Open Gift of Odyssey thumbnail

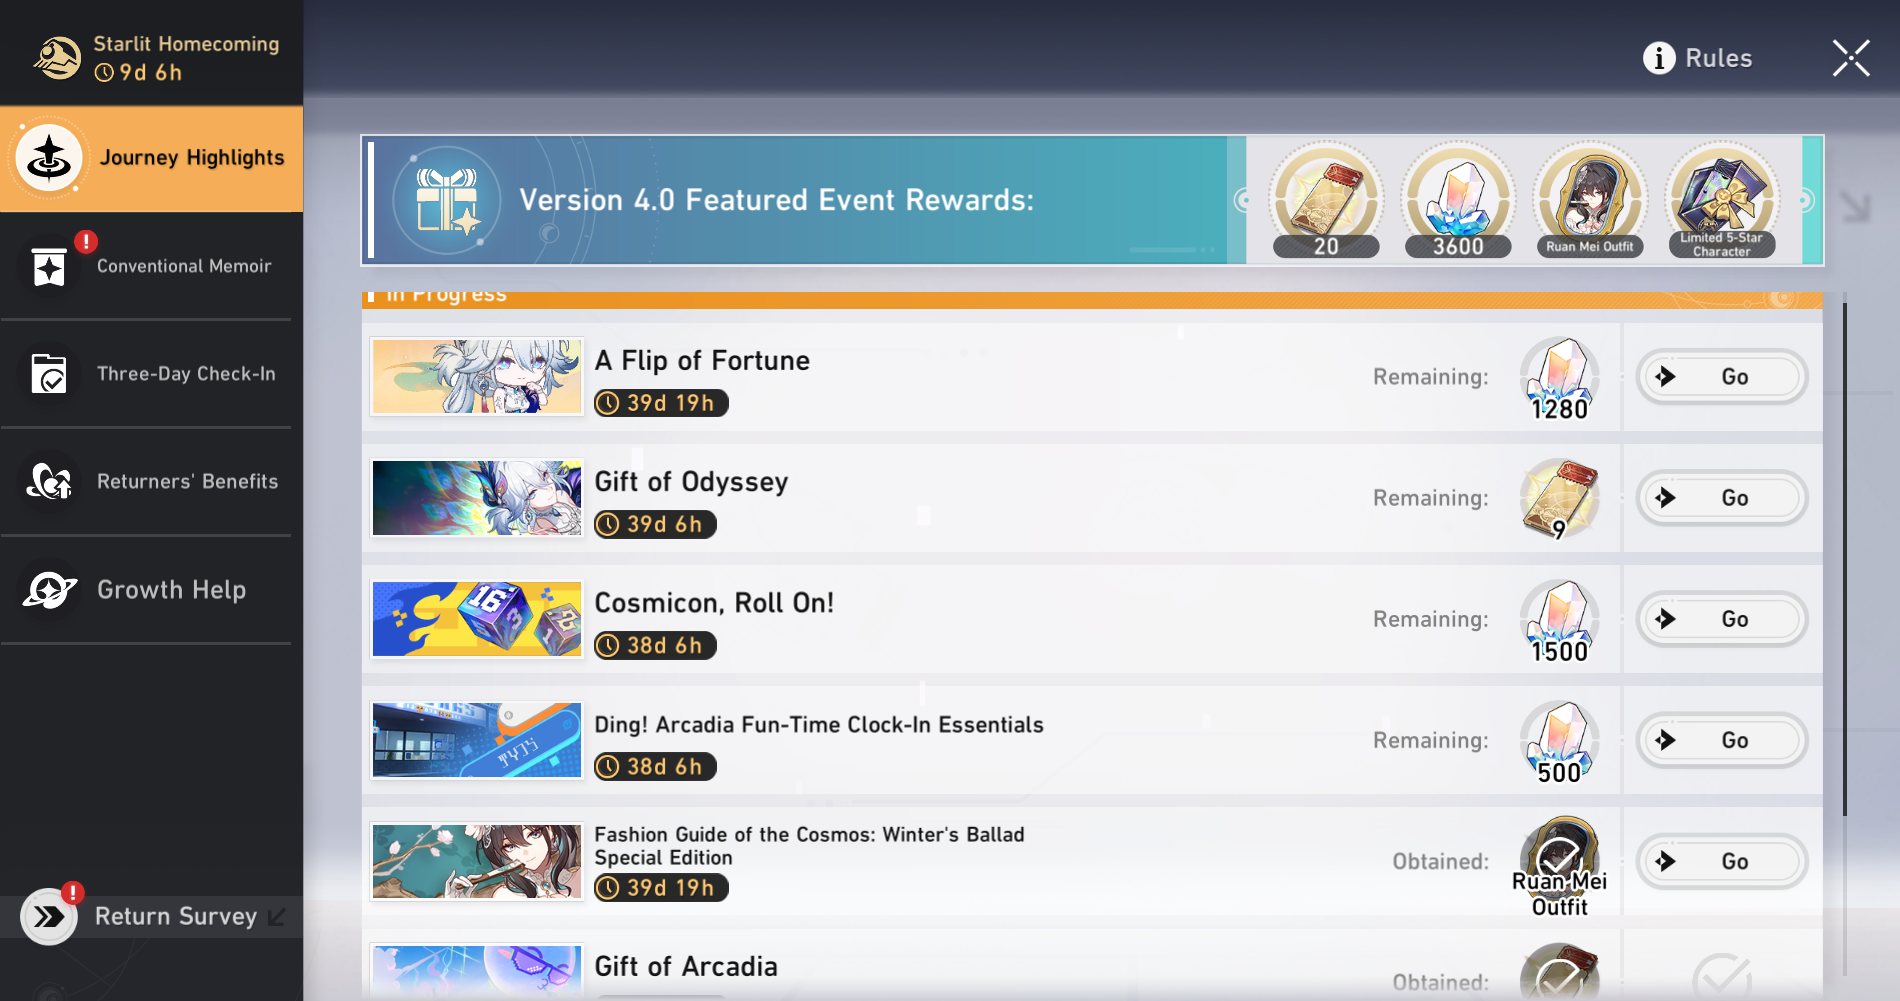point(477,498)
